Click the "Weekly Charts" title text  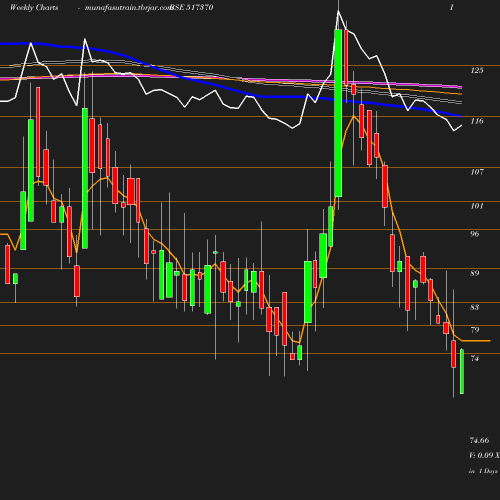34,7
